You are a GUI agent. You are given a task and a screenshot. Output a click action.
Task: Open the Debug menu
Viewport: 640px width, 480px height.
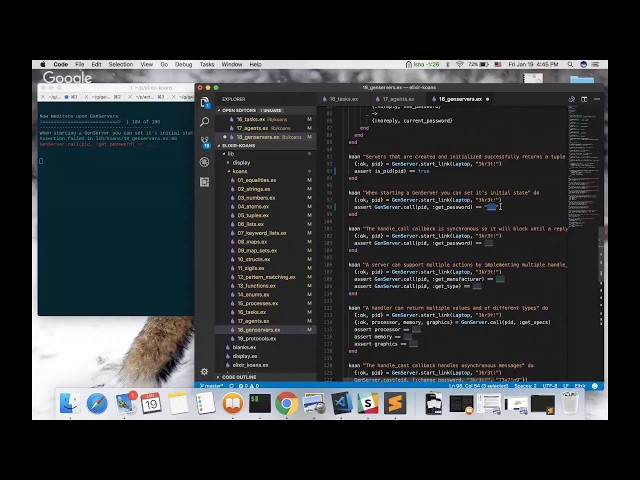(x=183, y=64)
